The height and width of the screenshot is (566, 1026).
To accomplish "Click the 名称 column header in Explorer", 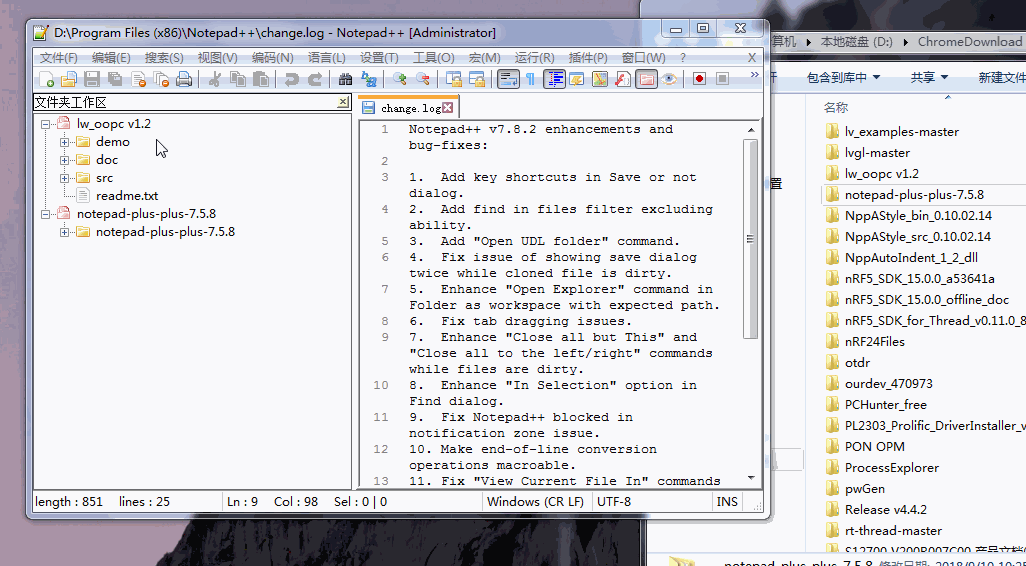I will (x=836, y=107).
